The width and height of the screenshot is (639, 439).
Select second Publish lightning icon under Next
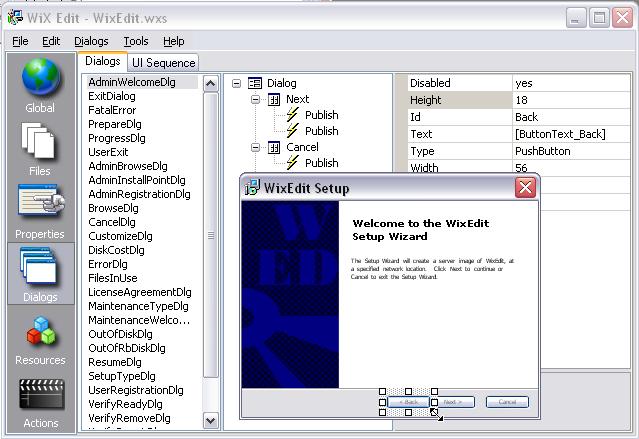293,130
